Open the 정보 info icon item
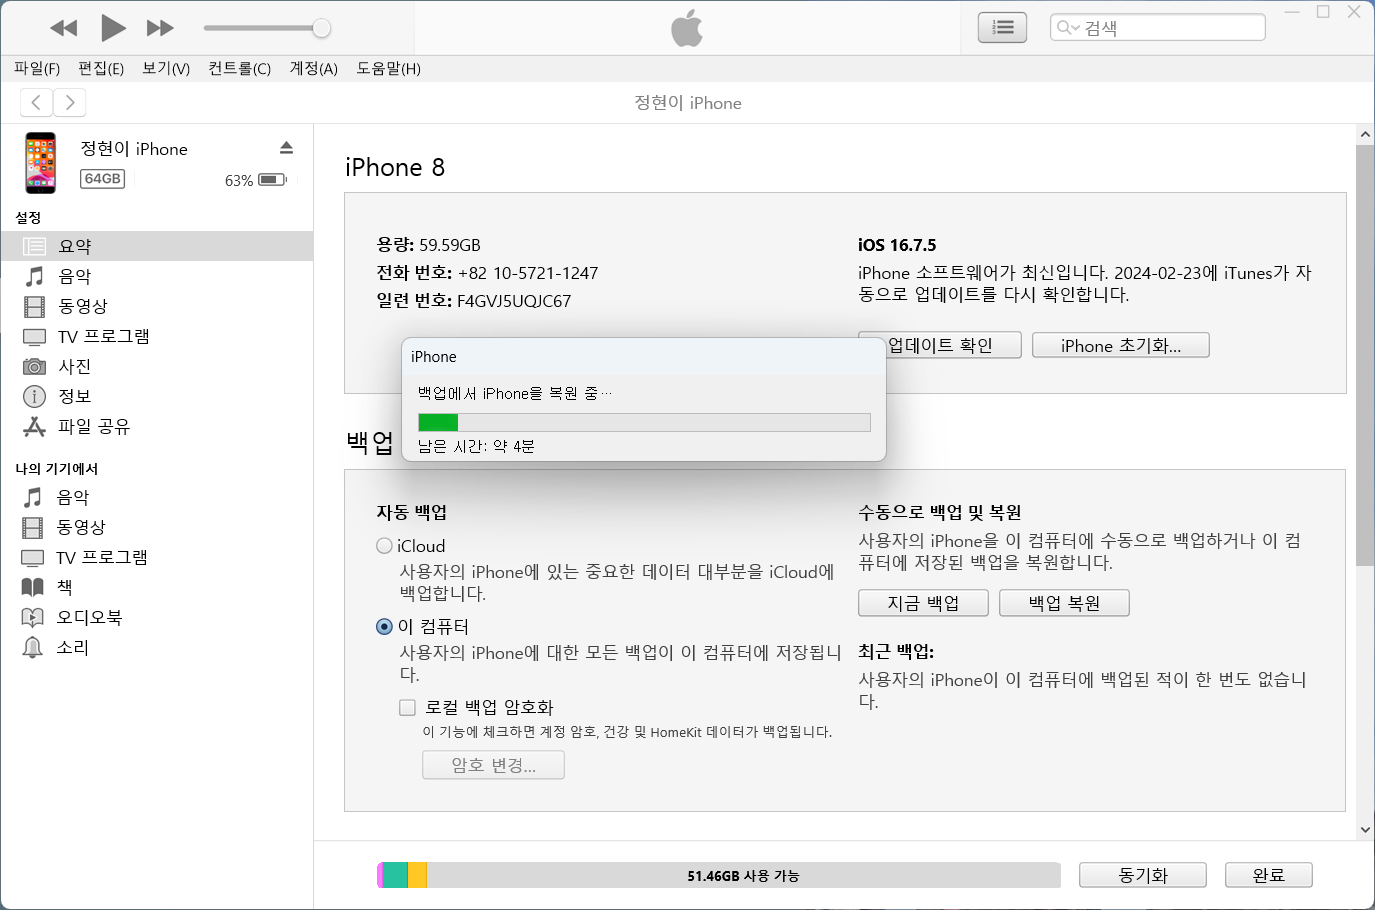The image size is (1375, 910). pyautogui.click(x=35, y=396)
